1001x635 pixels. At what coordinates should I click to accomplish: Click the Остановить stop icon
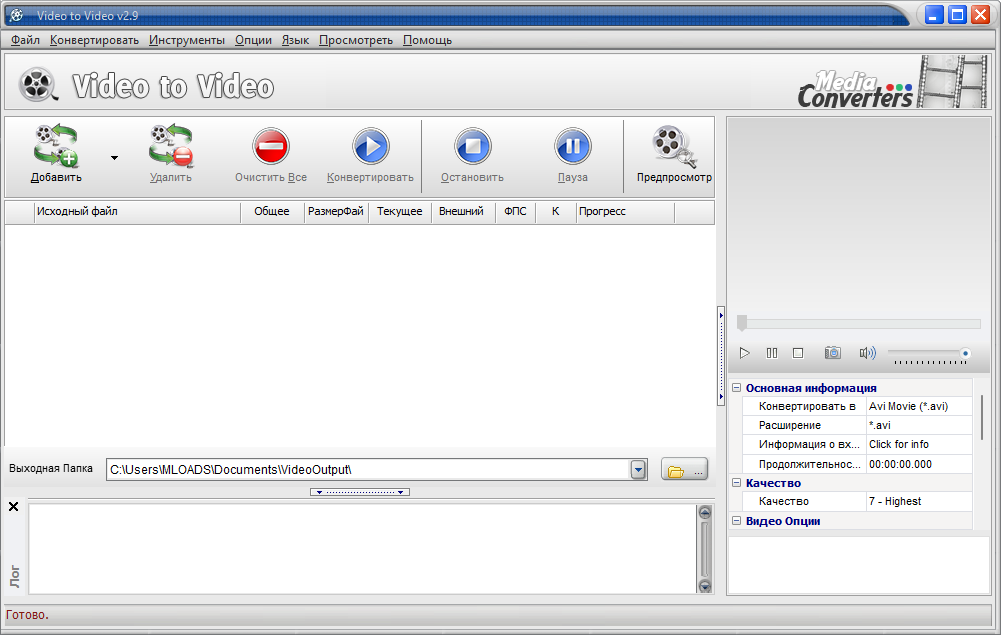pos(472,146)
